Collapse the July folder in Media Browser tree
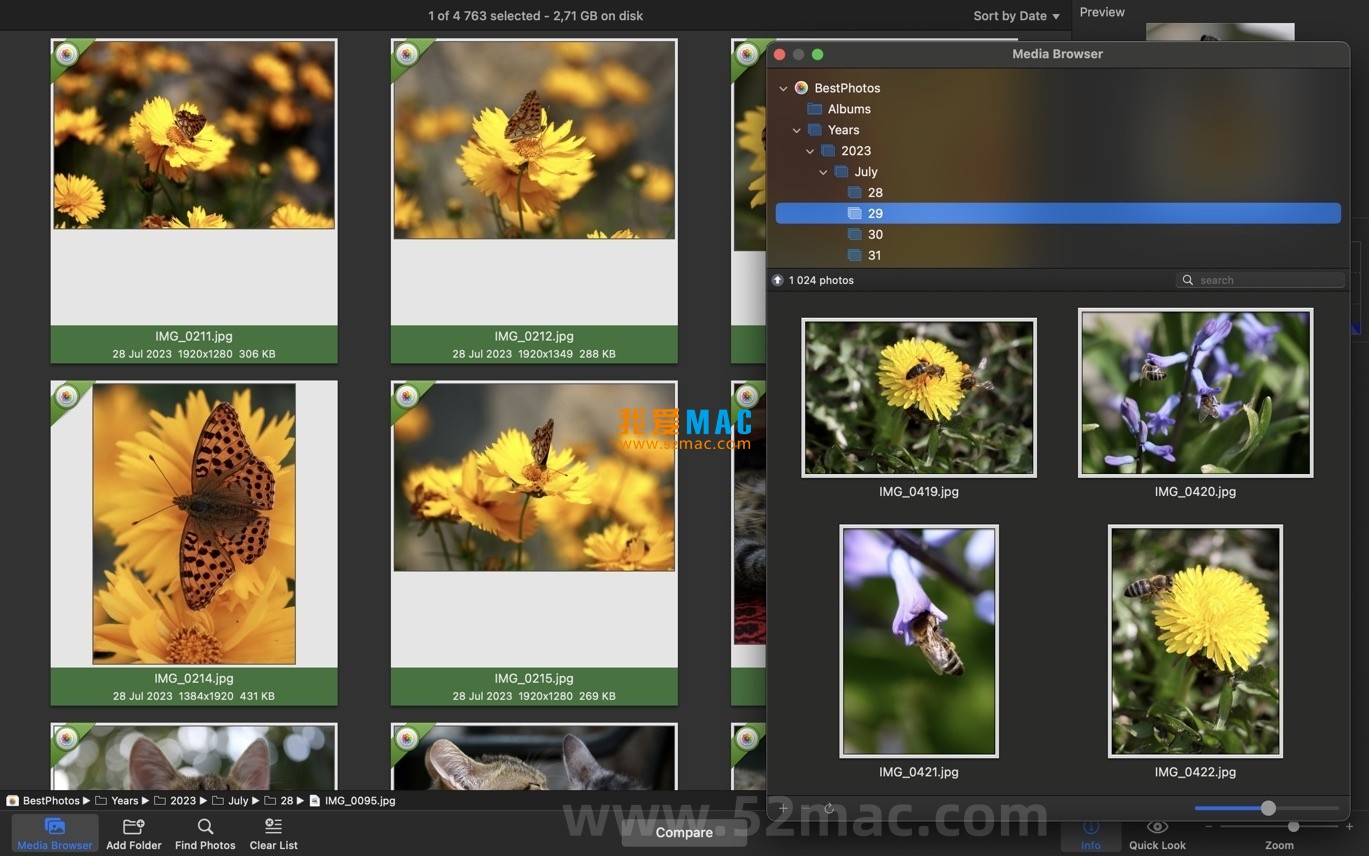1369x856 pixels. (x=824, y=171)
